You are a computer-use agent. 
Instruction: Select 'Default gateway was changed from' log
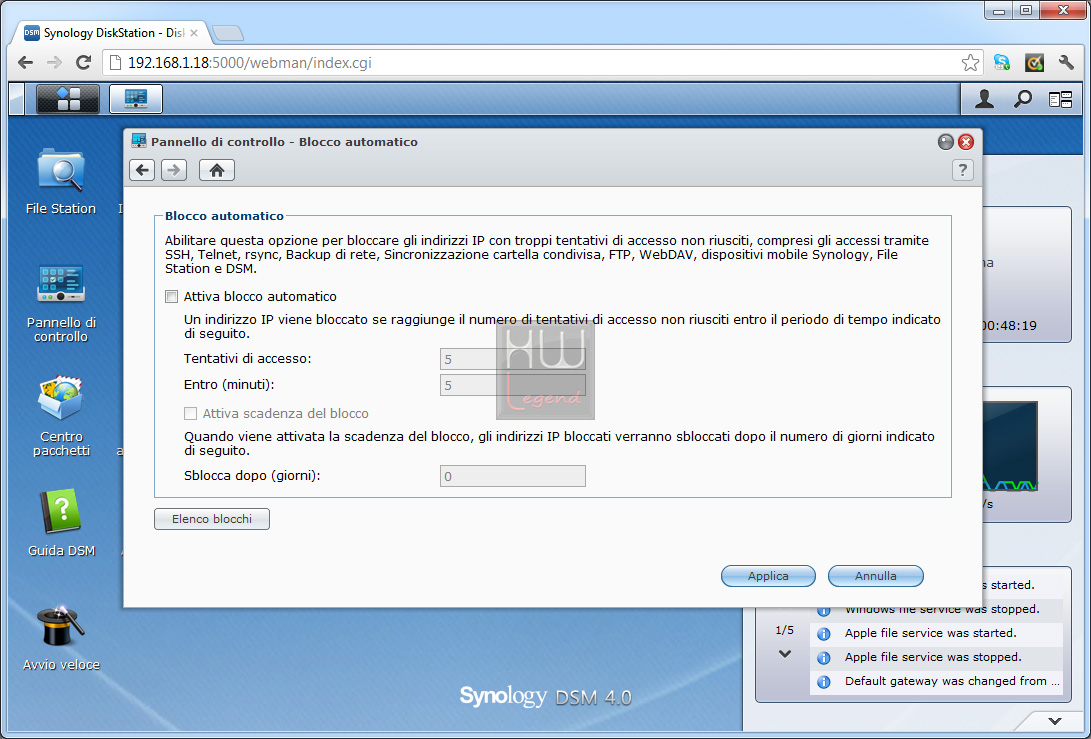(937, 681)
